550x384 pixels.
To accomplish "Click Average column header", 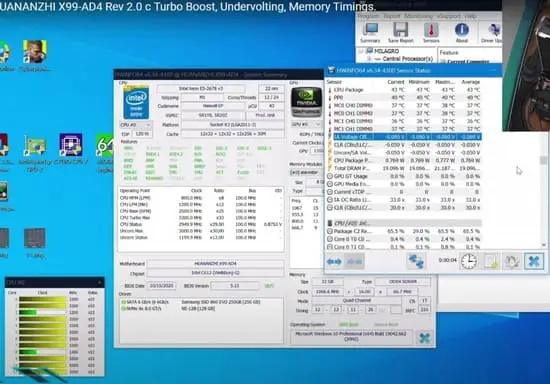I will click(x=470, y=82).
